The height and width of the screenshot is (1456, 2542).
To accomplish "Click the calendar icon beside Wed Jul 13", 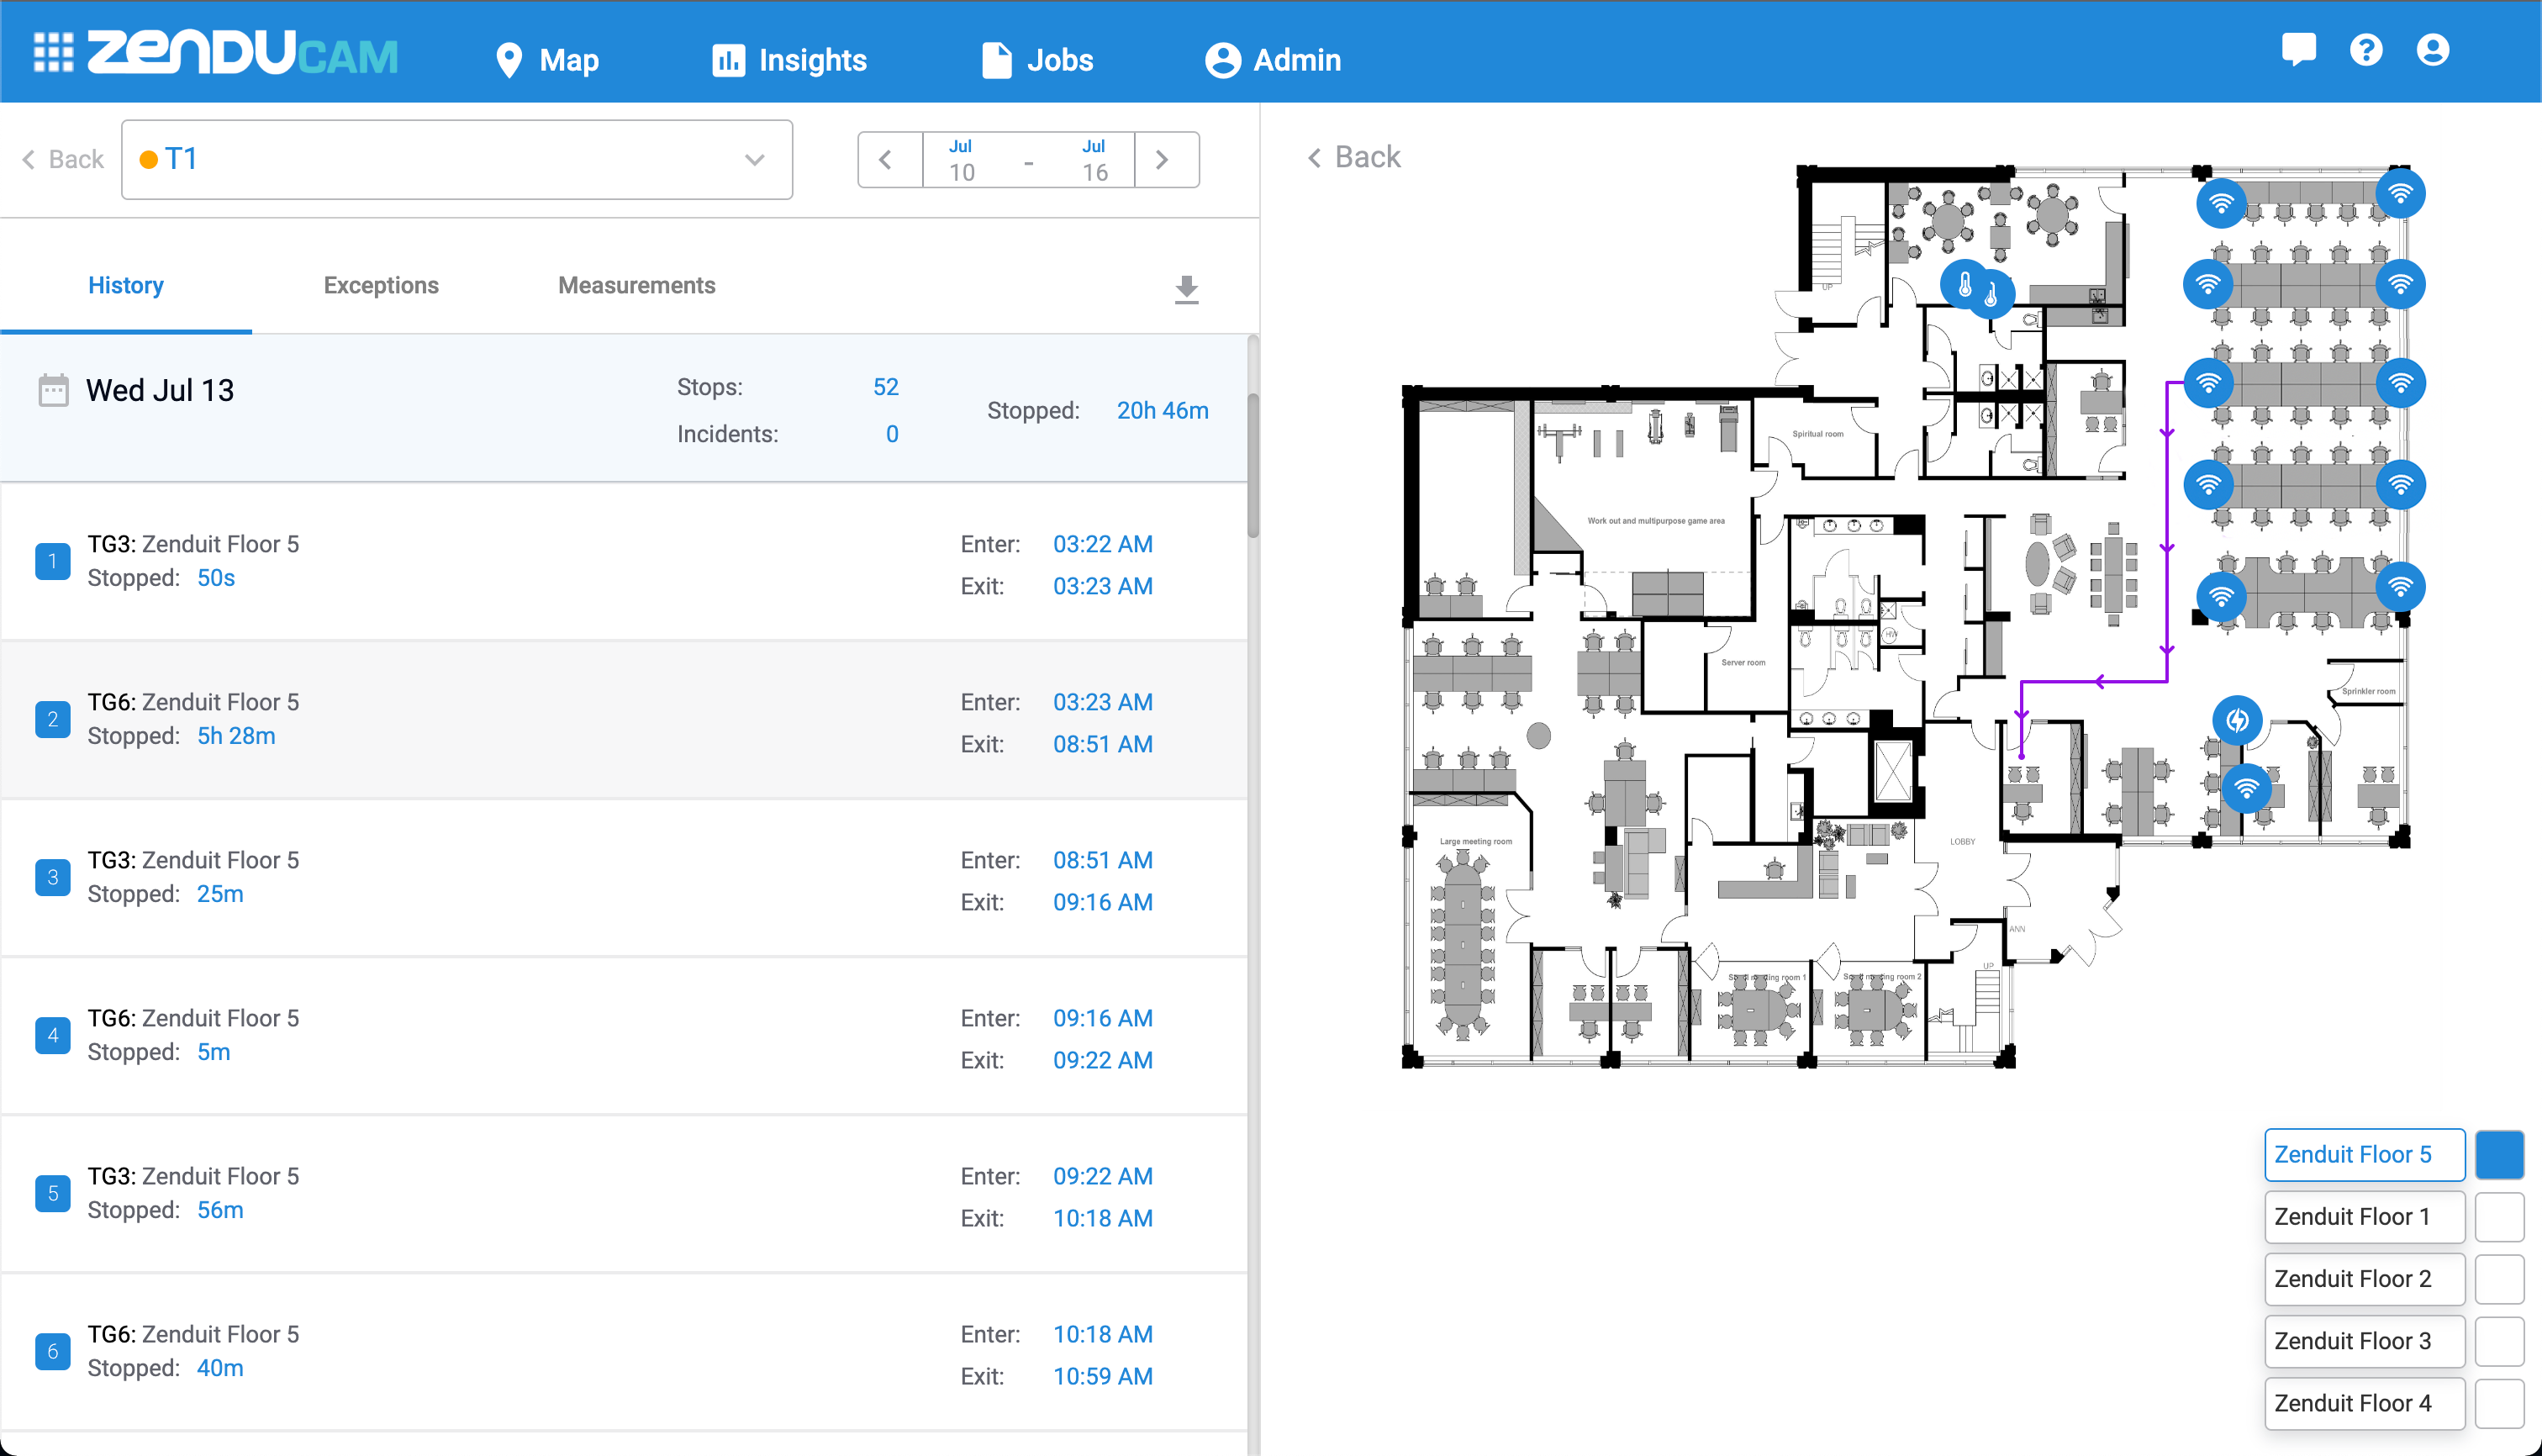I will pyautogui.click(x=53, y=390).
